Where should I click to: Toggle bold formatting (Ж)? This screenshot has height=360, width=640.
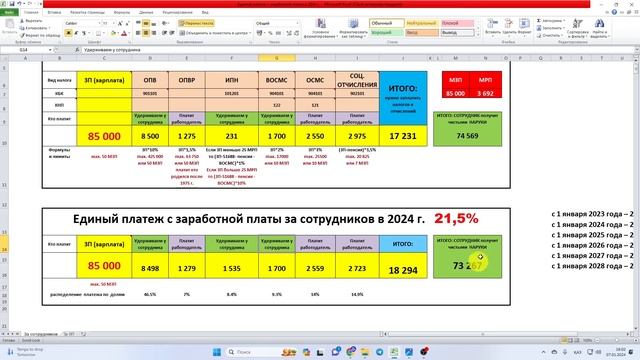pos(68,33)
